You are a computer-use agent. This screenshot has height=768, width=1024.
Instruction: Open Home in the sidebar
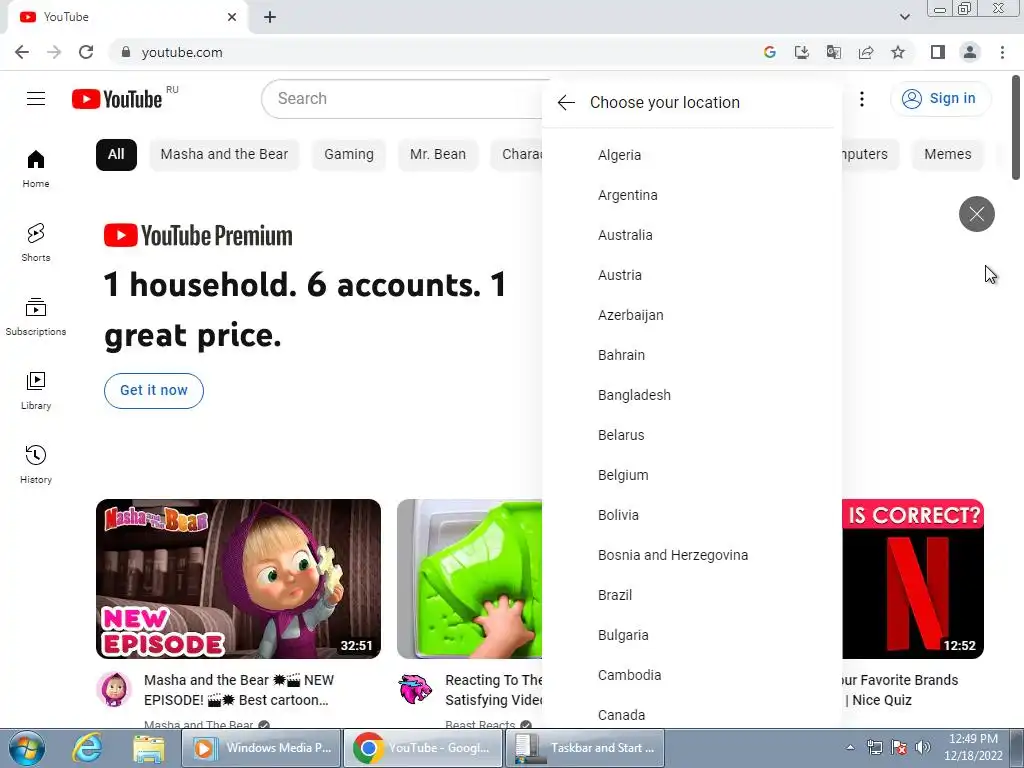pyautogui.click(x=36, y=168)
